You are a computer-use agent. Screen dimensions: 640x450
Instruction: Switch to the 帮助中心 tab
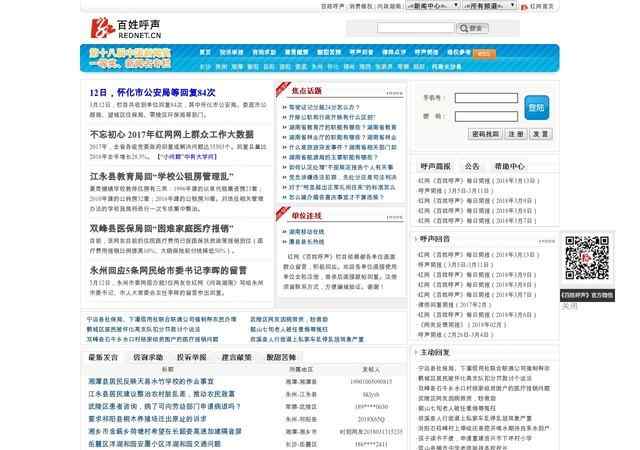[511, 166]
